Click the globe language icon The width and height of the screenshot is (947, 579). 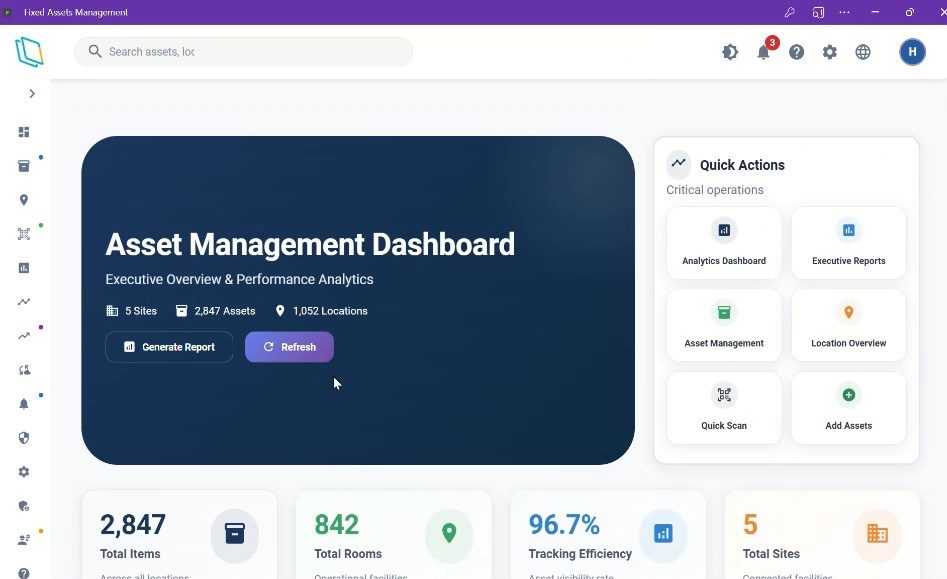pos(863,52)
